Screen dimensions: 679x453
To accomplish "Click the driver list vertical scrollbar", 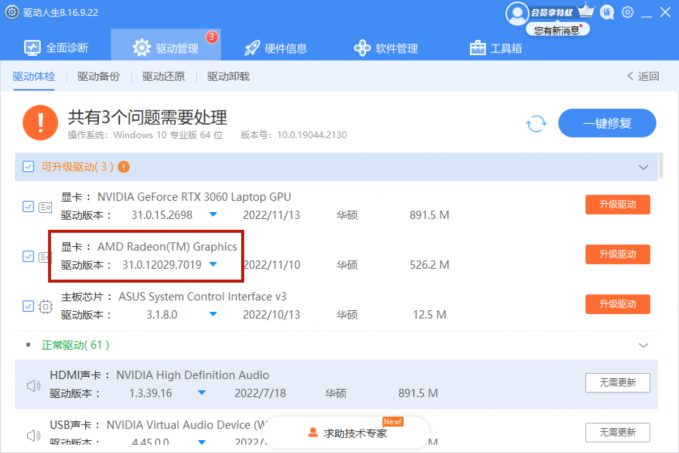I will click(x=661, y=165).
